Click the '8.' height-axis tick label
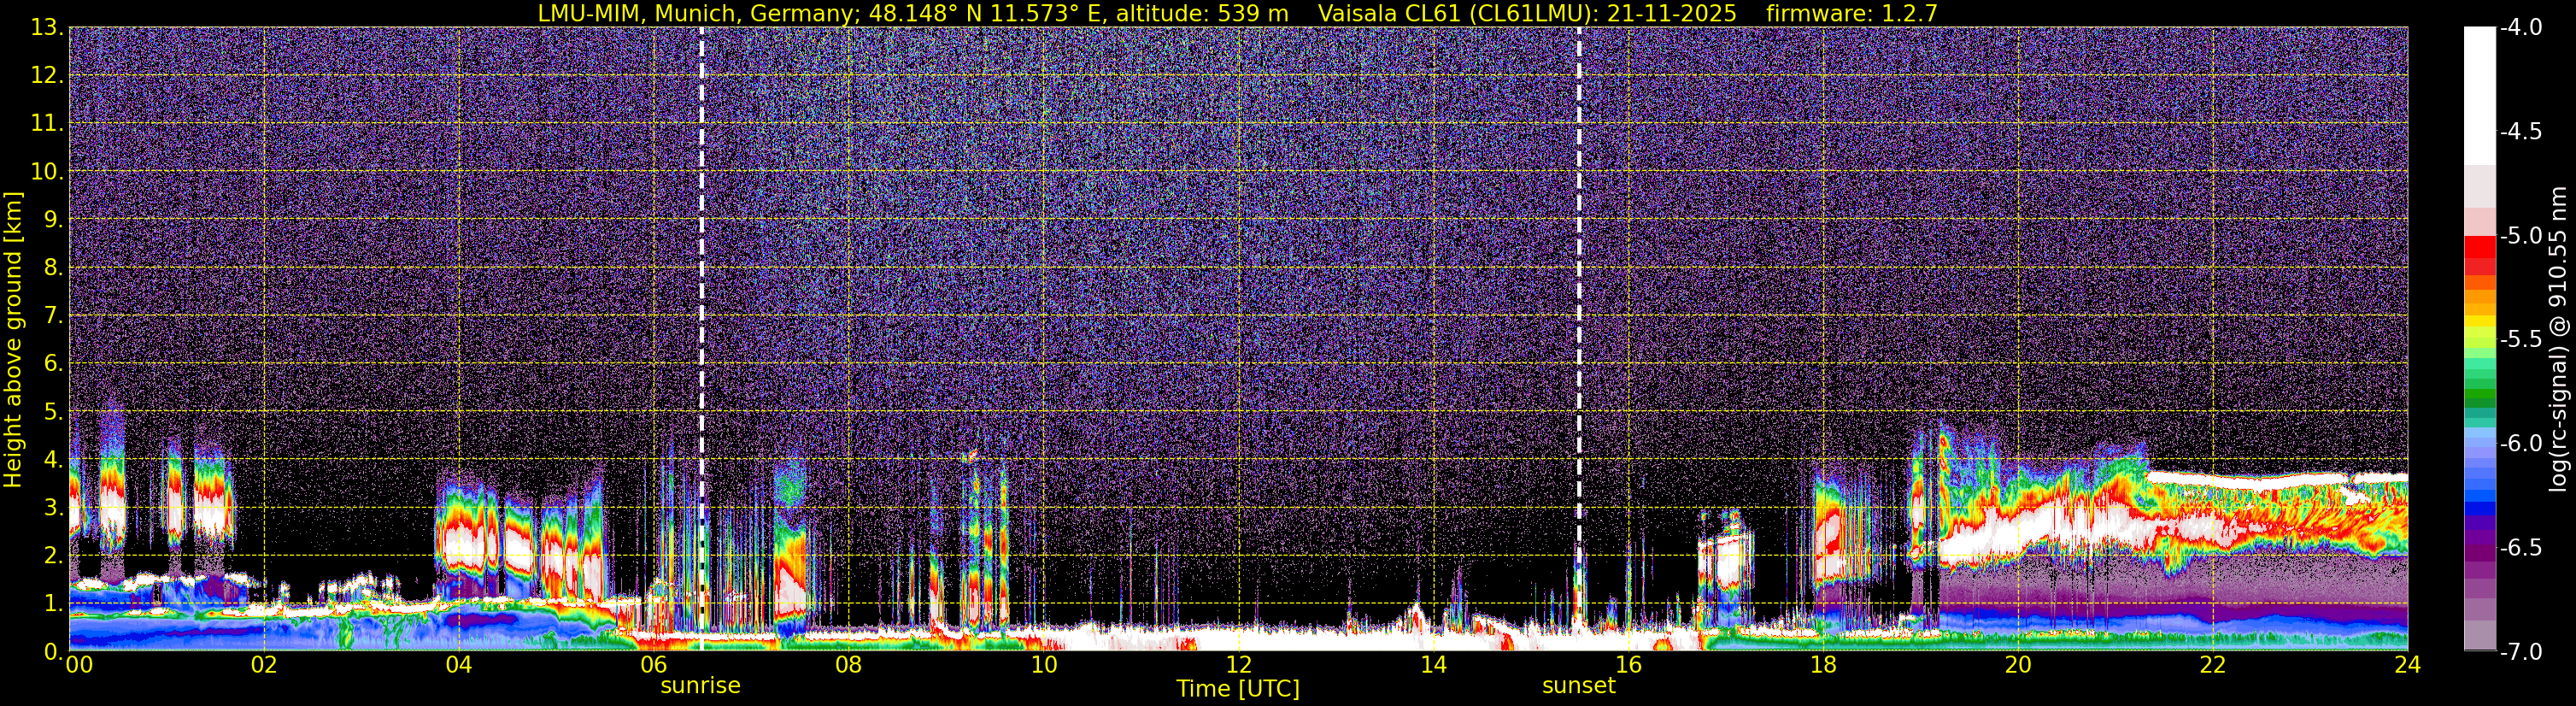This screenshot has width=2576, height=706. tap(53, 268)
